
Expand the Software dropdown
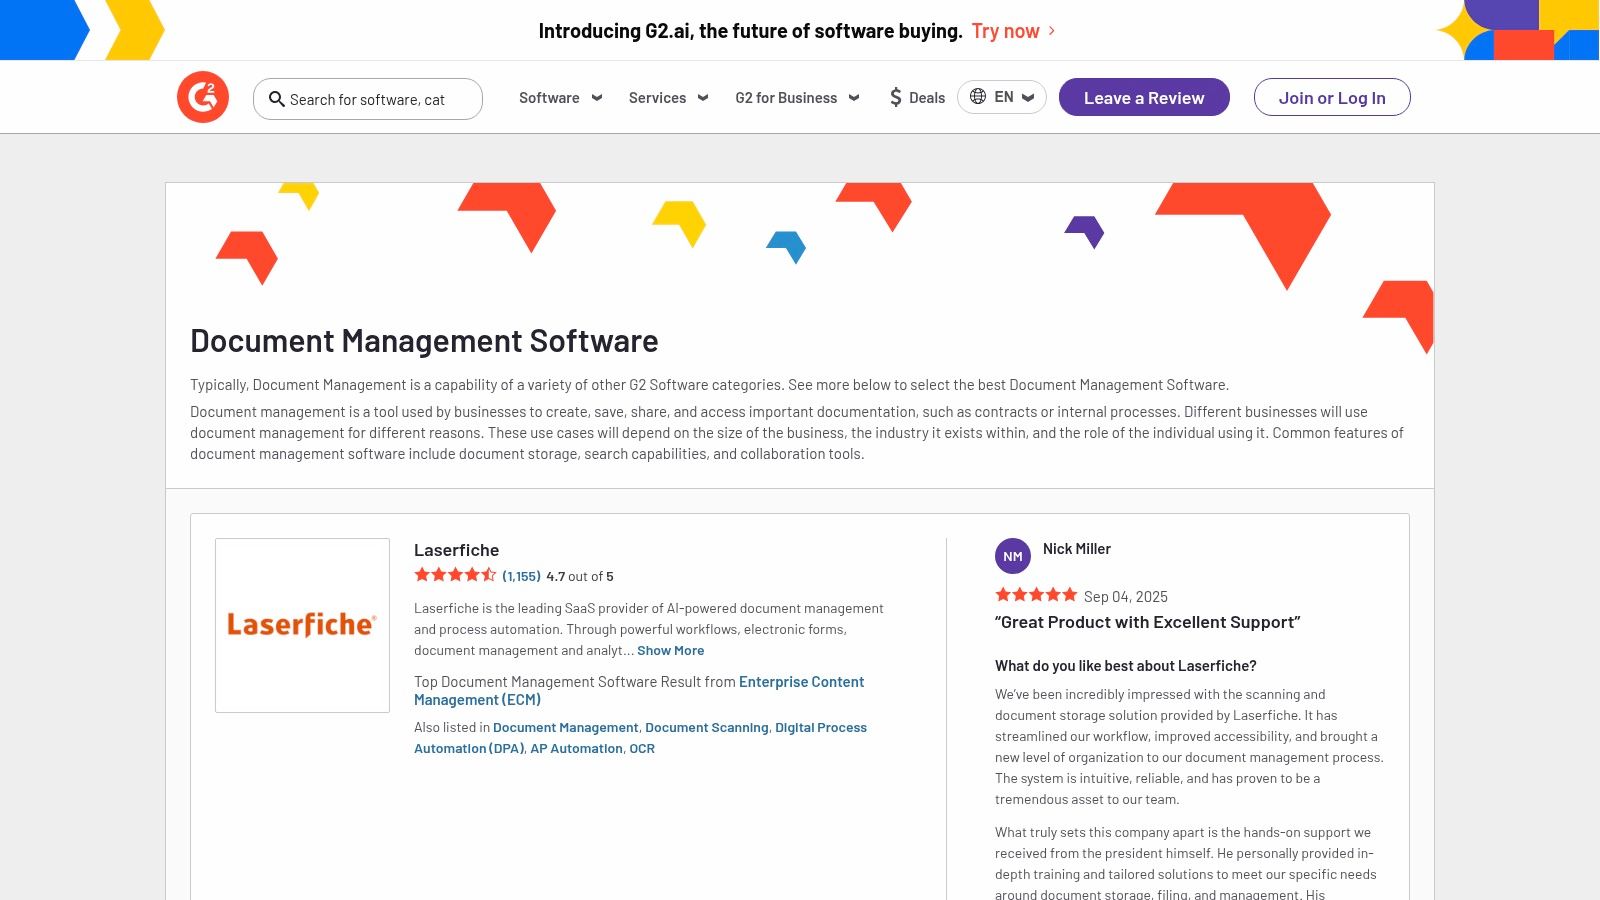560,97
